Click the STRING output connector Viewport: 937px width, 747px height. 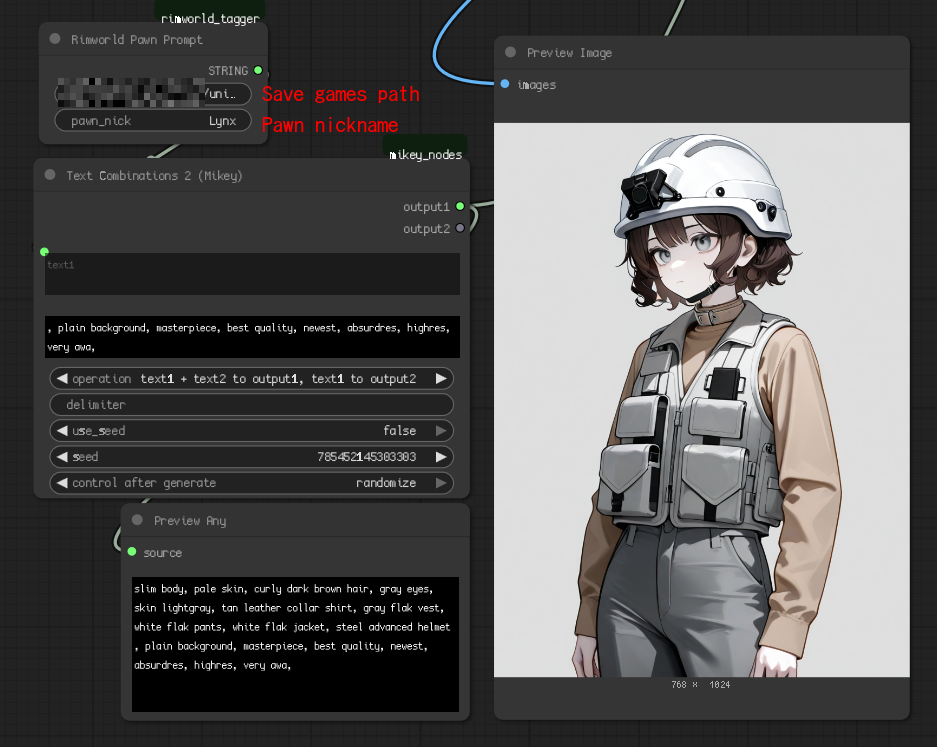pyautogui.click(x=258, y=71)
